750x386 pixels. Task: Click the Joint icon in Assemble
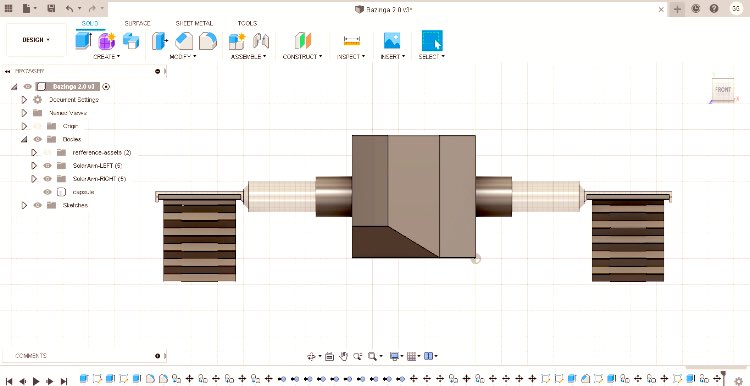tap(261, 41)
